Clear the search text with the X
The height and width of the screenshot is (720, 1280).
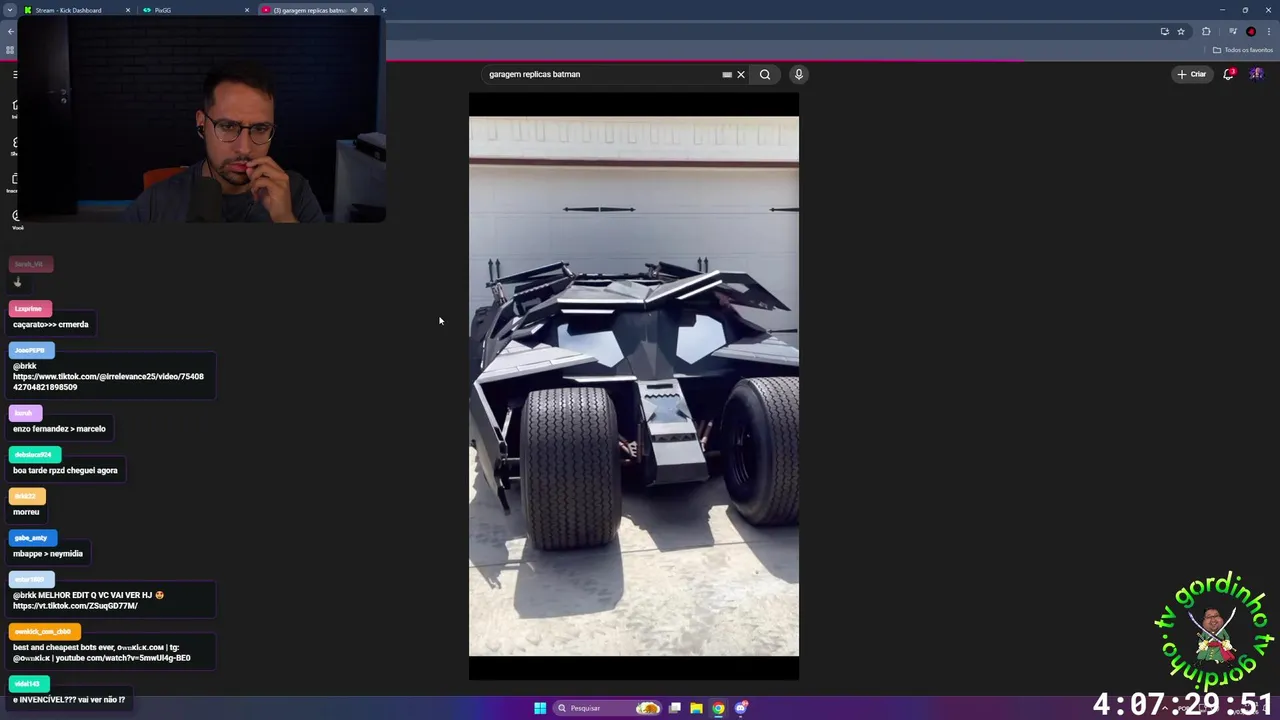tap(741, 74)
